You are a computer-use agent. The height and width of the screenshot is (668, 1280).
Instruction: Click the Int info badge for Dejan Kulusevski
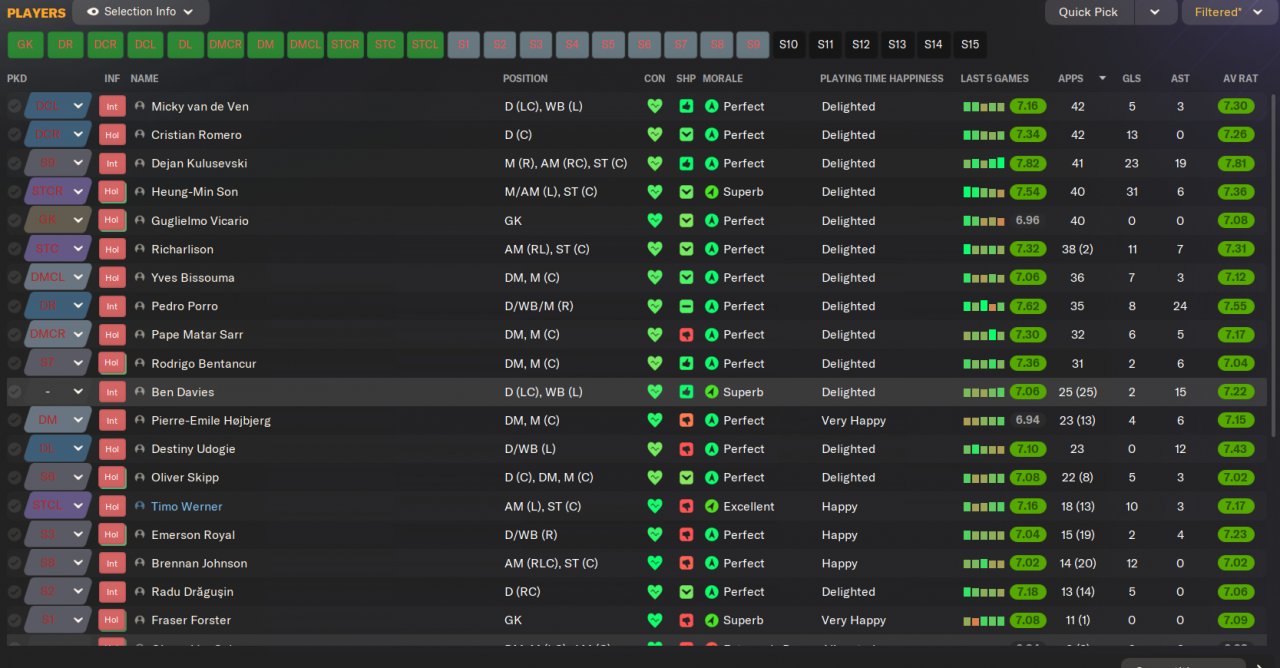(112, 163)
